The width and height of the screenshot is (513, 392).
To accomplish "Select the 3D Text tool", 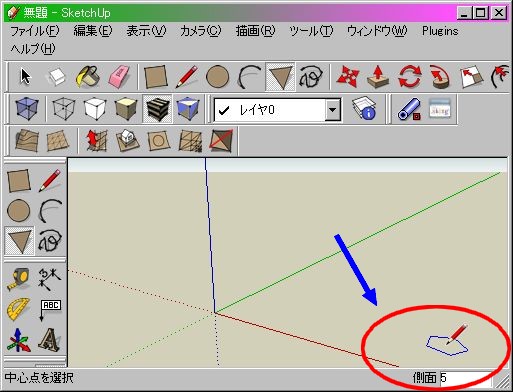I will (x=49, y=340).
